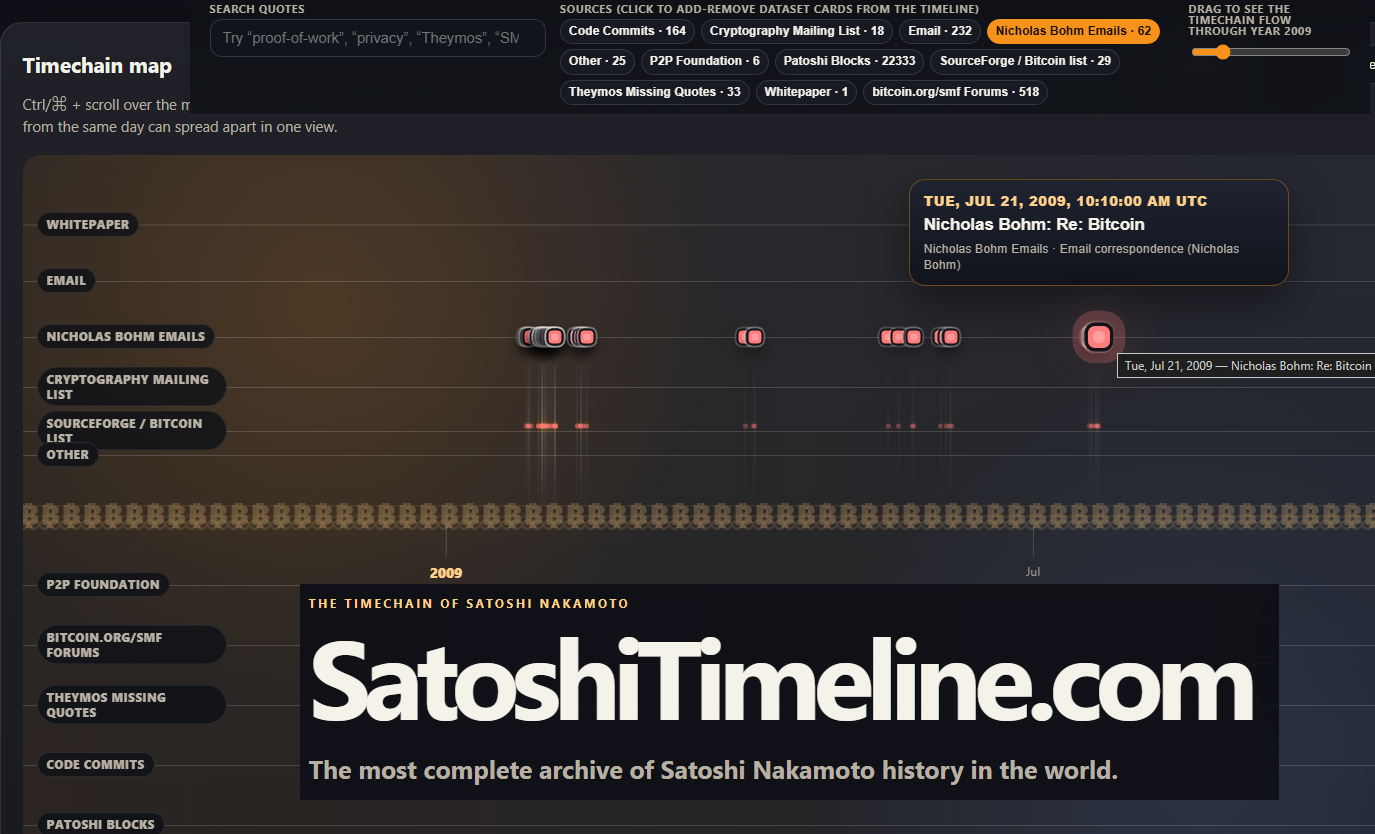The width and height of the screenshot is (1375, 834).
Task: Toggle the Patoshi Blocks · 22333 source chip
Action: click(x=850, y=61)
